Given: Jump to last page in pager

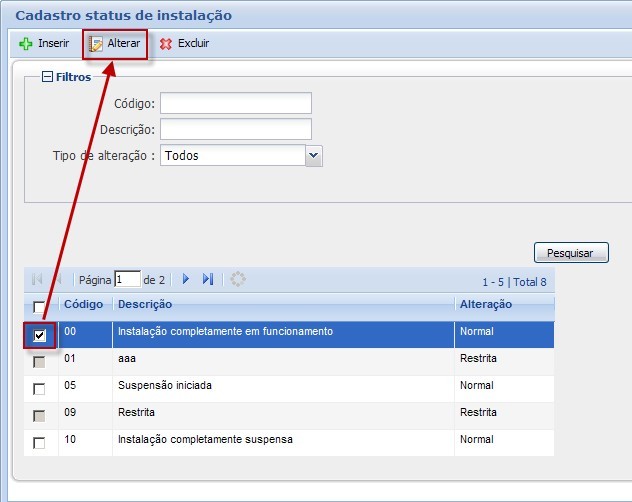Looking at the screenshot, I should tap(208, 280).
